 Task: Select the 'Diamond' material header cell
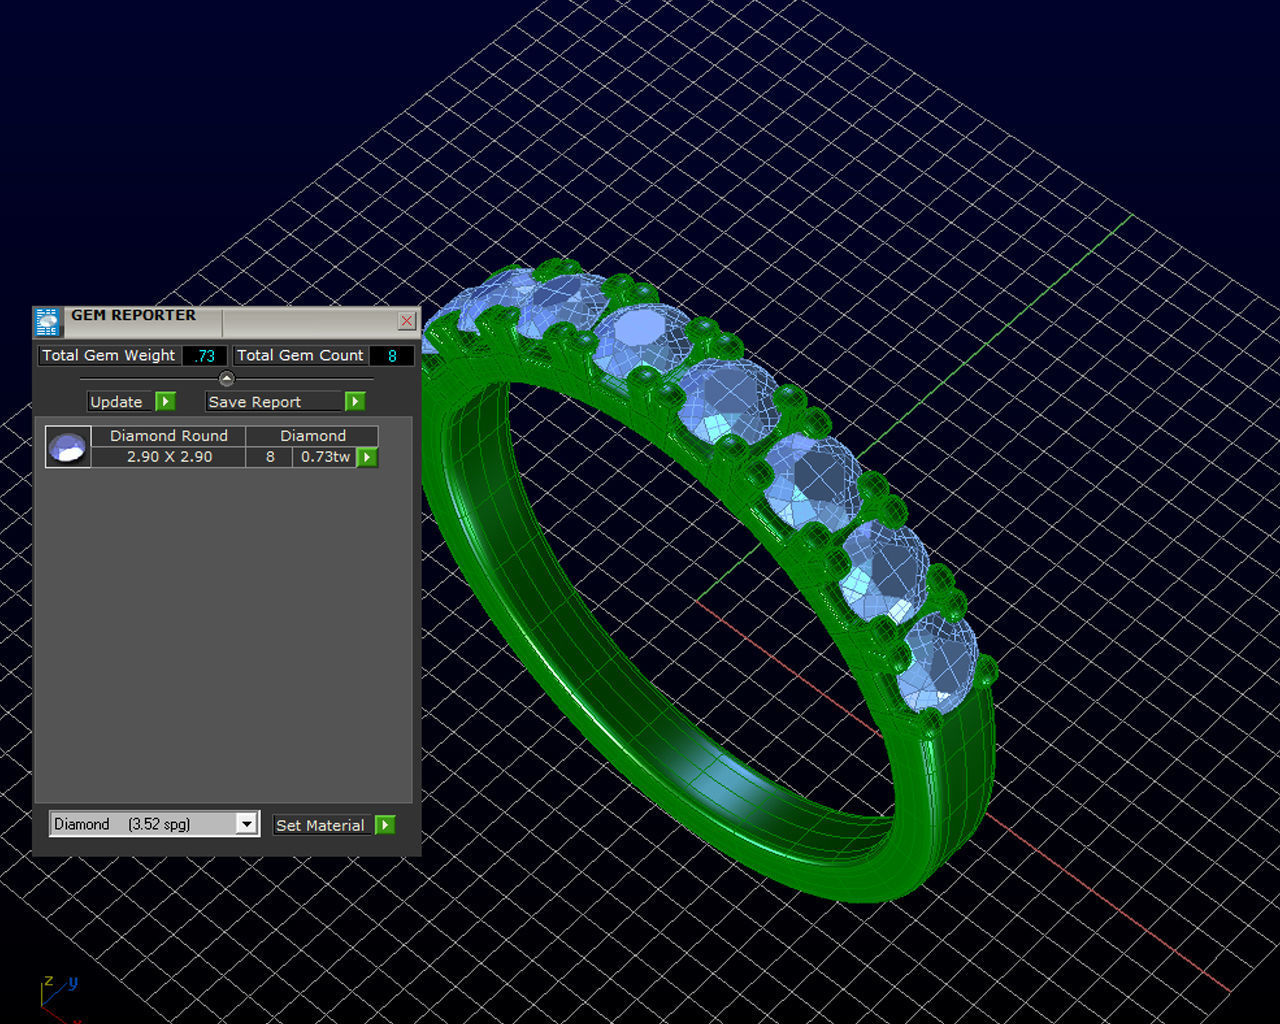312,436
